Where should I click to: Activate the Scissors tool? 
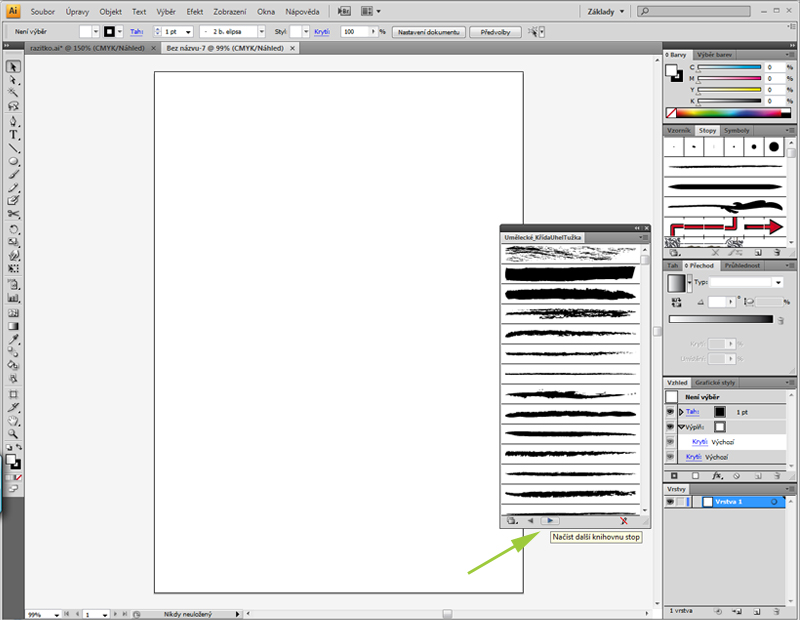pos(14,214)
